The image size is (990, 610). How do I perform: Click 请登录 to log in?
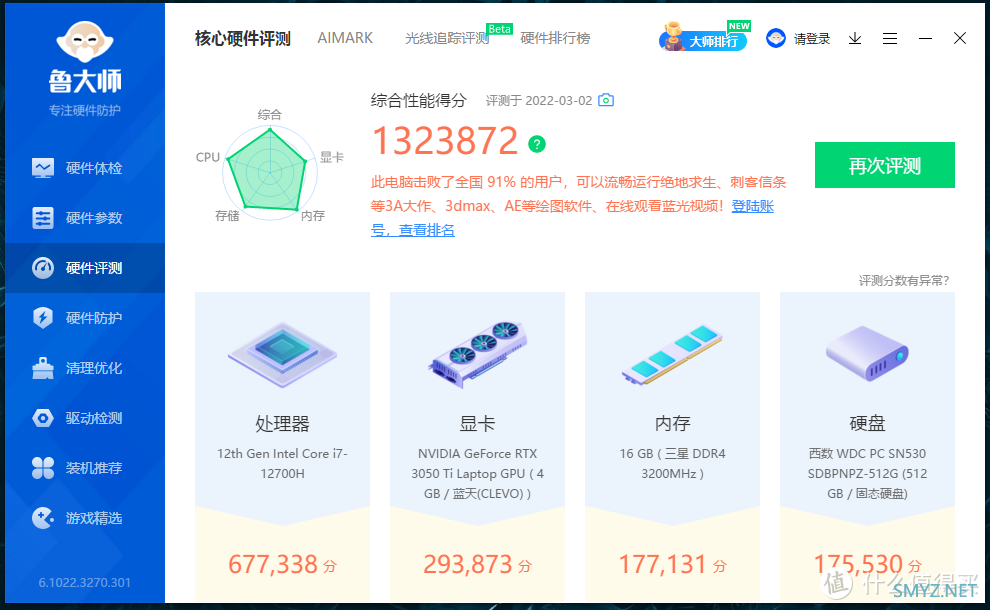812,39
